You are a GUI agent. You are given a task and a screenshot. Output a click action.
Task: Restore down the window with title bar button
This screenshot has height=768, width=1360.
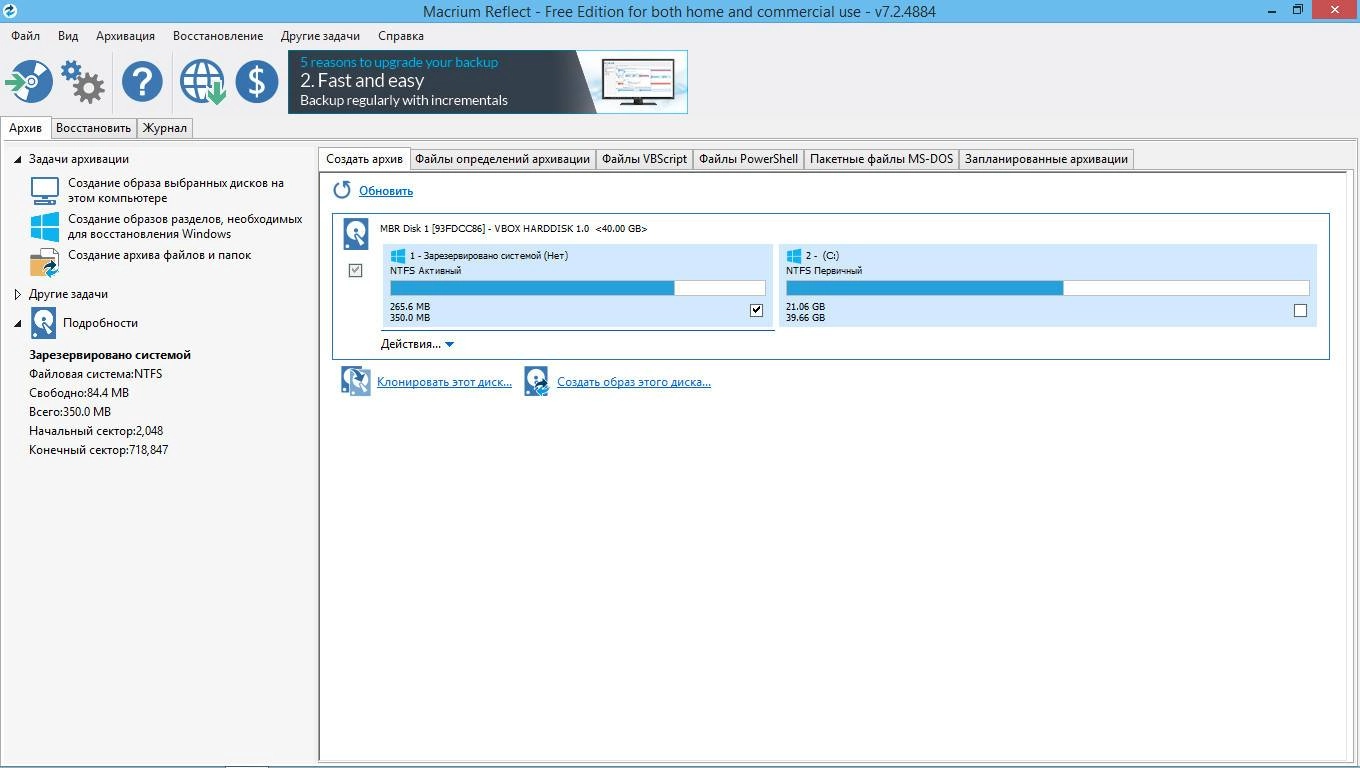[x=1298, y=10]
